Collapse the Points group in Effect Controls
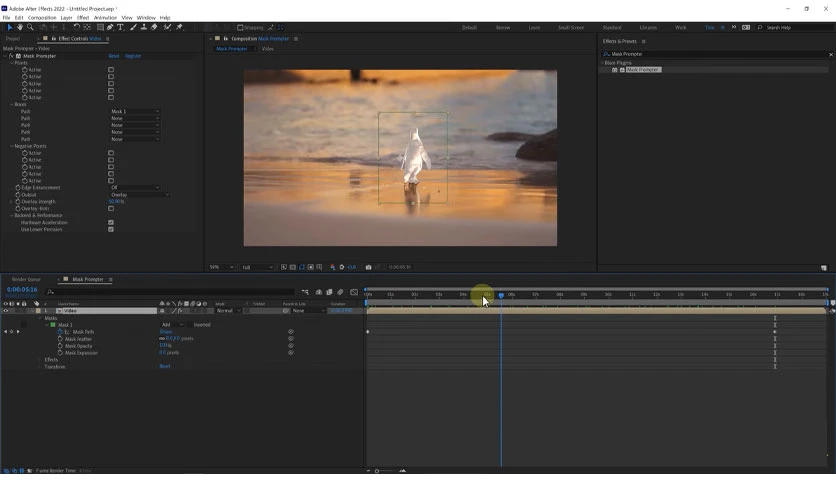Image resolution: width=836 pixels, height=484 pixels. coord(12,63)
